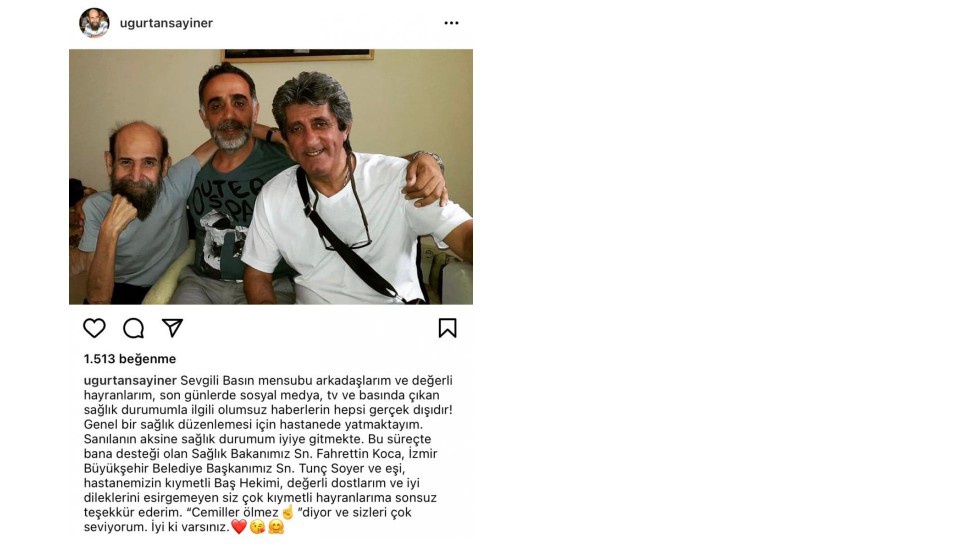Image resolution: width=971 pixels, height=551 pixels.
Task: Open the three-dot more options menu
Action: tap(451, 23)
